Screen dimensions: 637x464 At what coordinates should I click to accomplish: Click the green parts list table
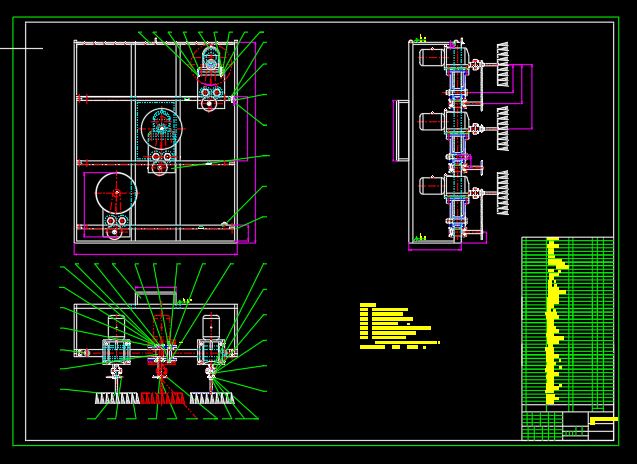(x=568, y=321)
